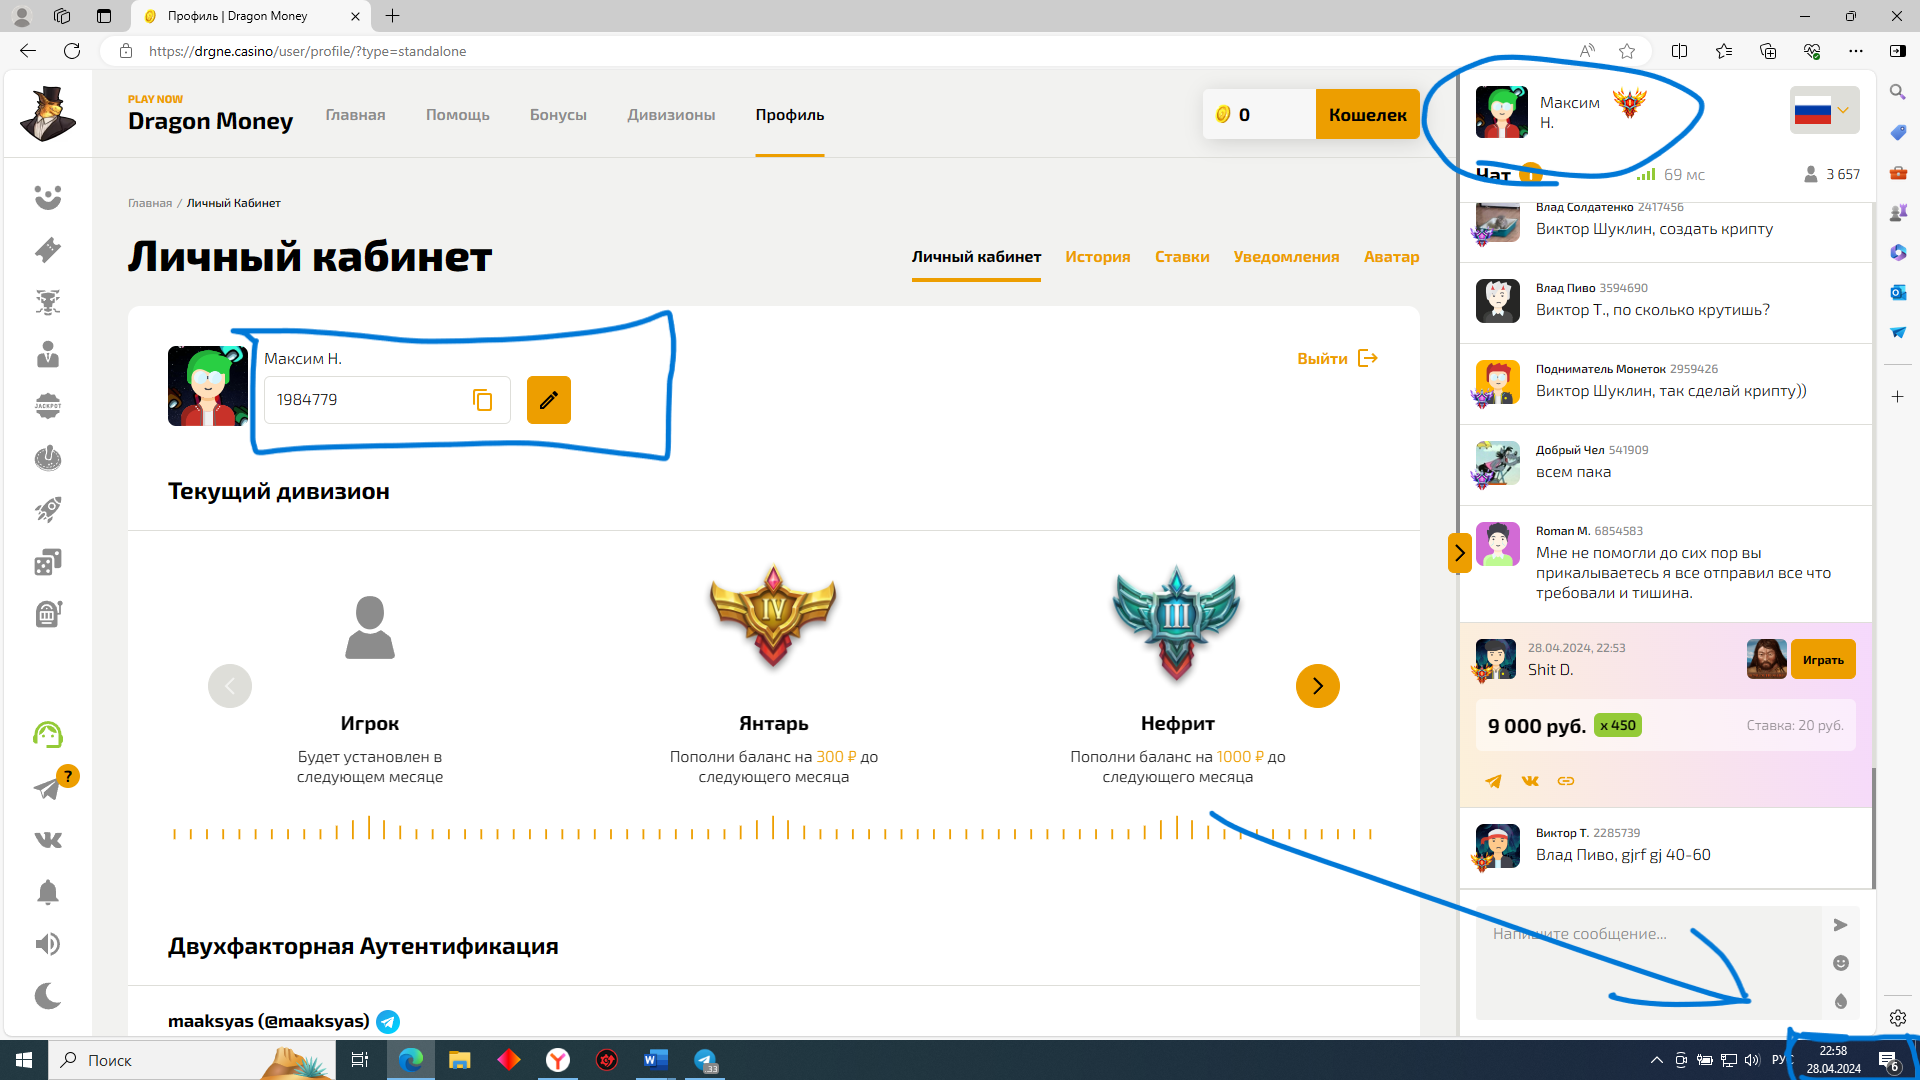1920x1080 pixels.
Task: Edit profile name with the pencil button
Action: coord(549,400)
